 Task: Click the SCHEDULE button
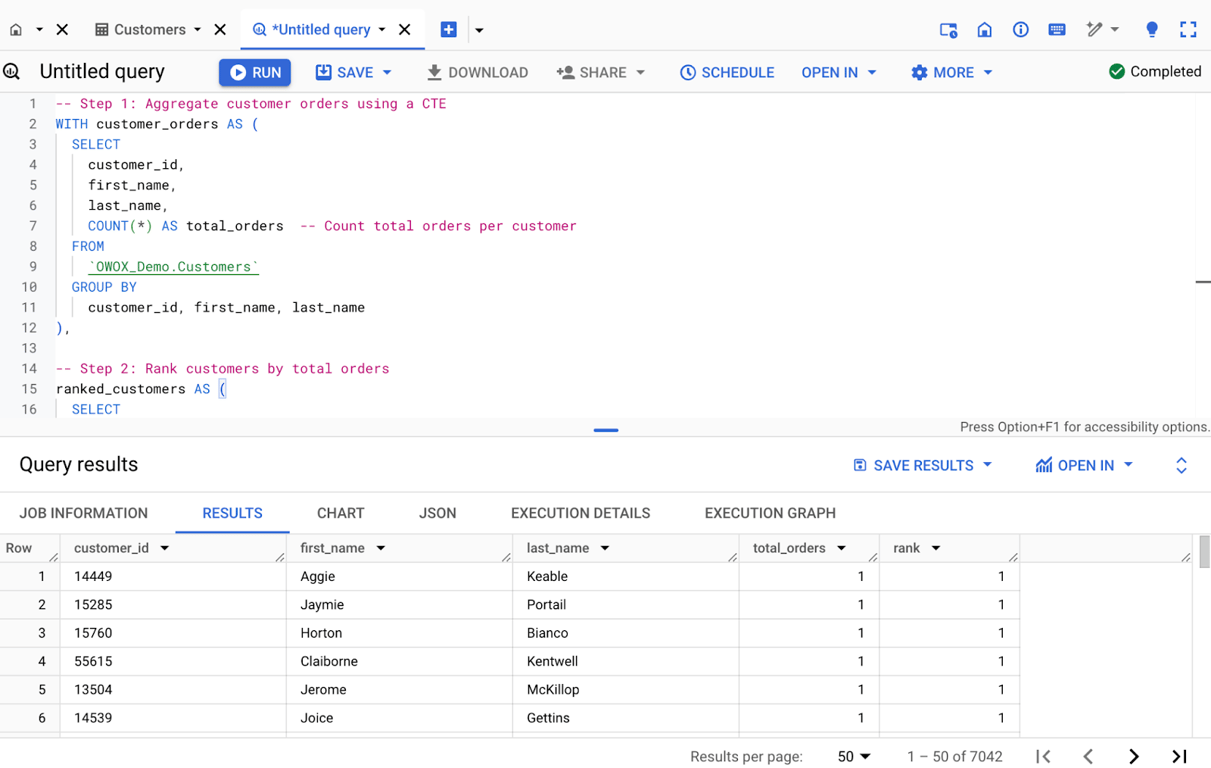point(727,72)
